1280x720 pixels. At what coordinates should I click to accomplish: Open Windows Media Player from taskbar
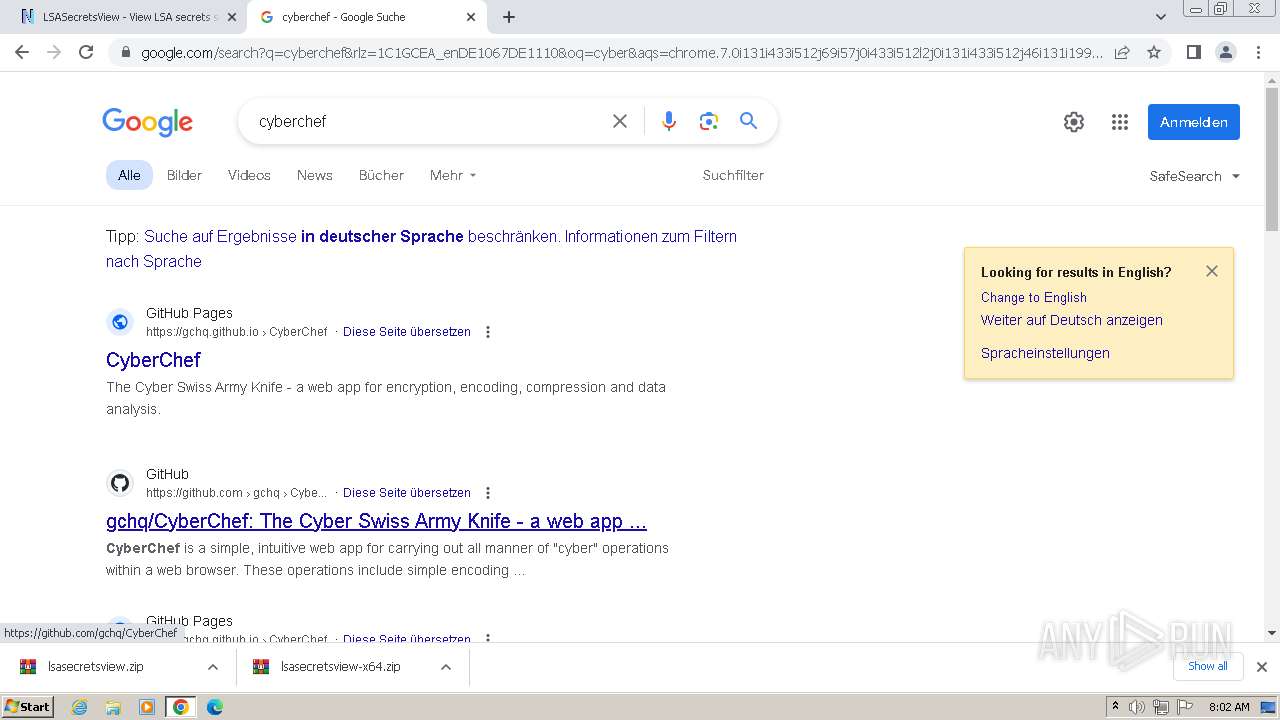pyautogui.click(x=147, y=707)
